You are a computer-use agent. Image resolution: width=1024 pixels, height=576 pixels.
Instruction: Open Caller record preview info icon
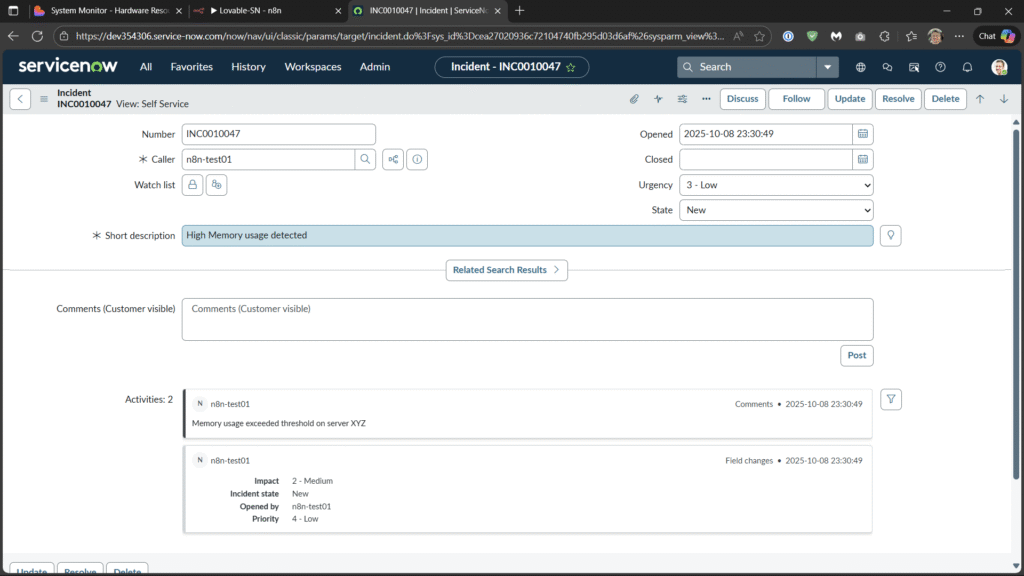[418, 159]
